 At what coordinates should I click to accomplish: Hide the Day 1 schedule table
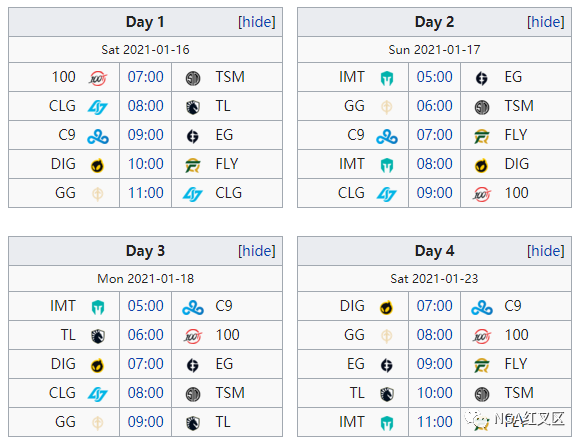click(257, 22)
